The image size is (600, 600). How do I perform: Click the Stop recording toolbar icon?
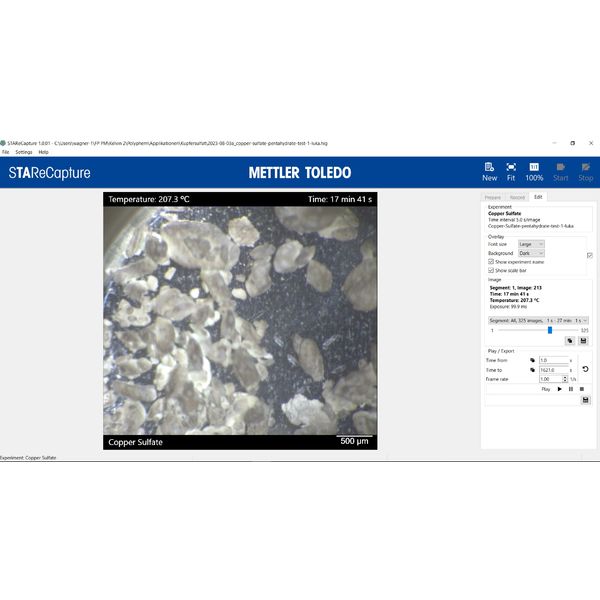(x=585, y=172)
